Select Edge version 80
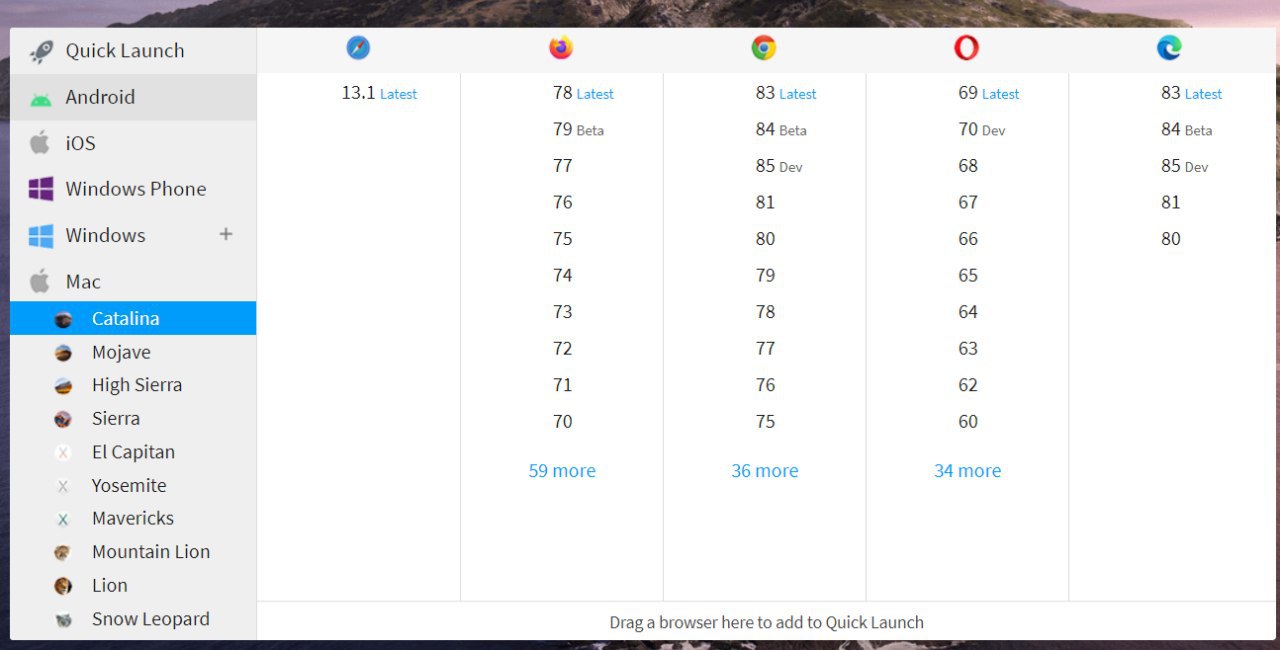Image resolution: width=1280 pixels, height=650 pixels. [x=1170, y=239]
